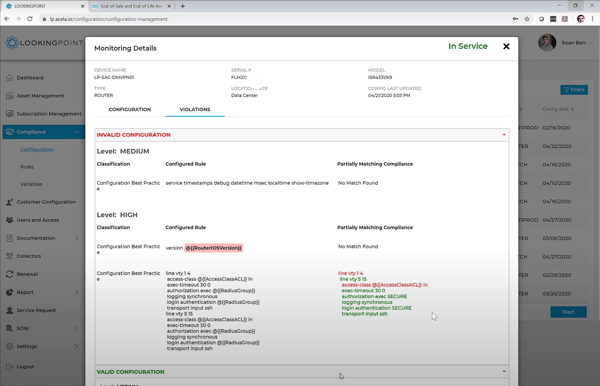Switch to the CONFIGURATION tab
Image resolution: width=600 pixels, height=386 pixels.
130,109
